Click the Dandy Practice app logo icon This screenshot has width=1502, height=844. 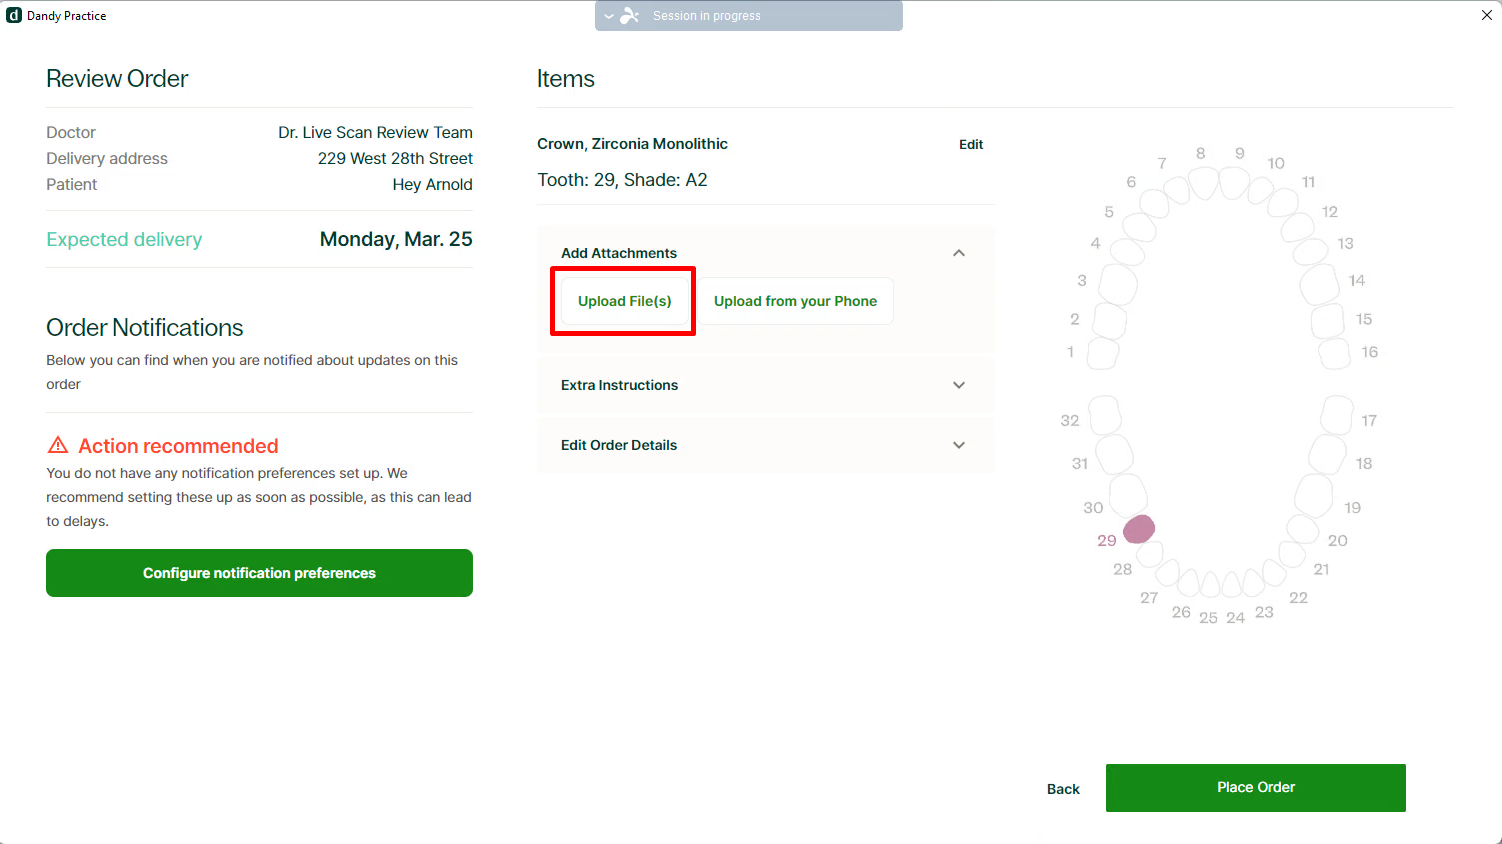(x=14, y=16)
